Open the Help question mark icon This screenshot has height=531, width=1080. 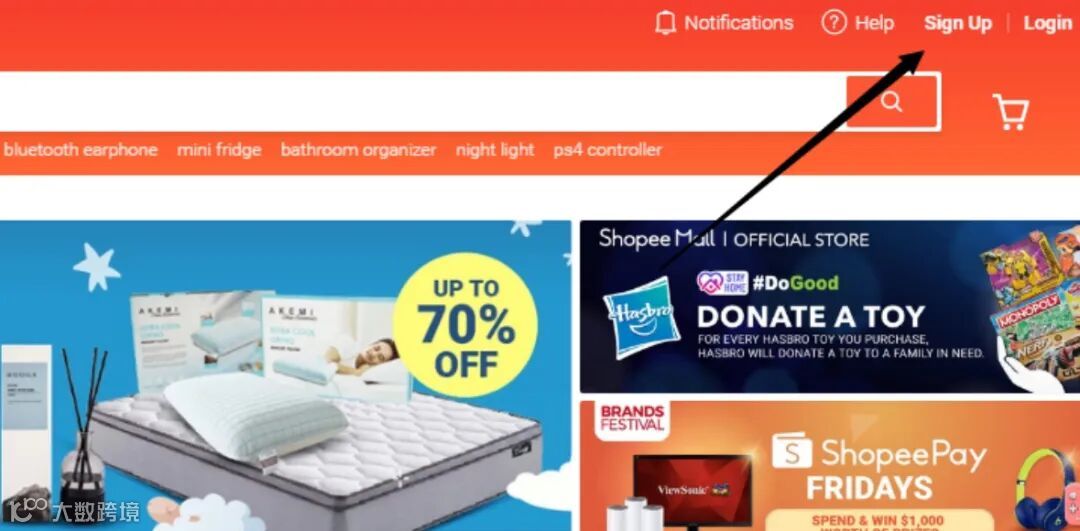tap(833, 23)
